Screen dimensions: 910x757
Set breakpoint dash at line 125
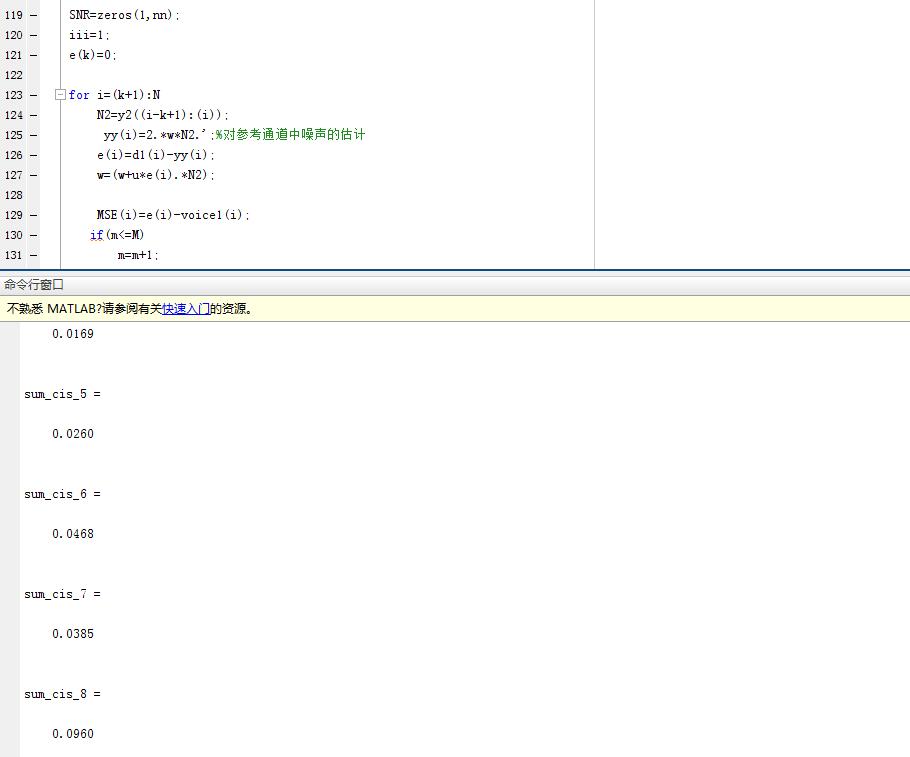coord(34,135)
